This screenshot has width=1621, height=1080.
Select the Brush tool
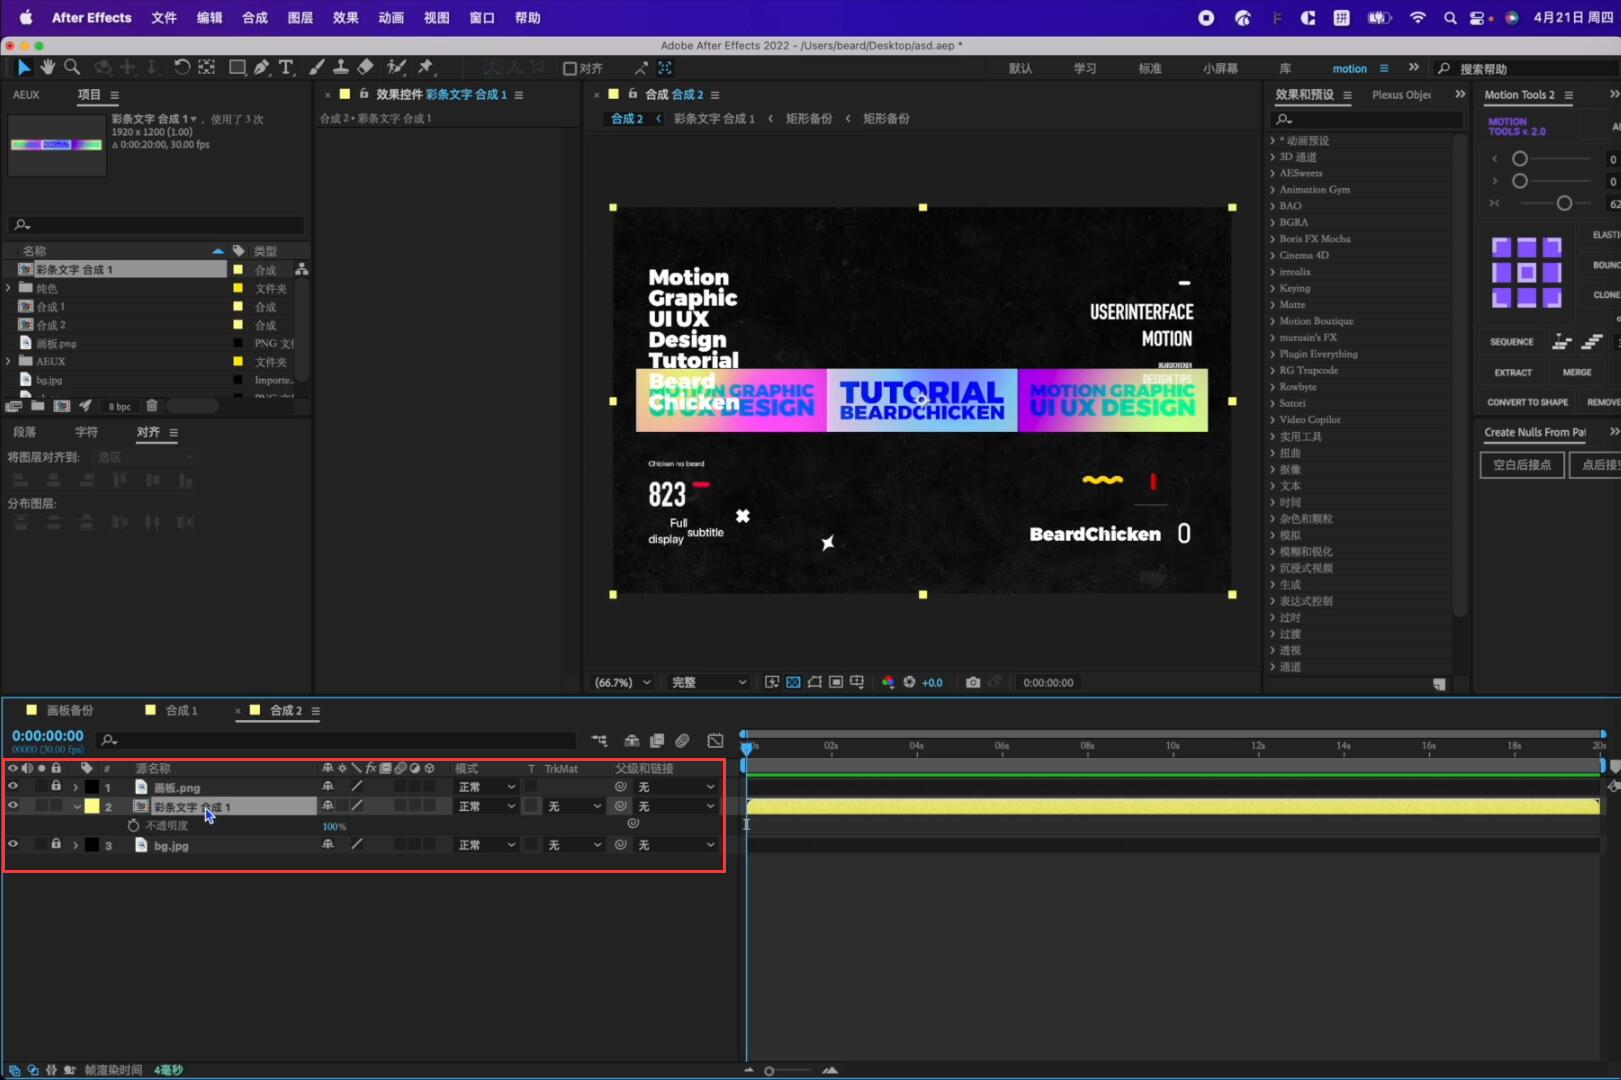pos(316,67)
